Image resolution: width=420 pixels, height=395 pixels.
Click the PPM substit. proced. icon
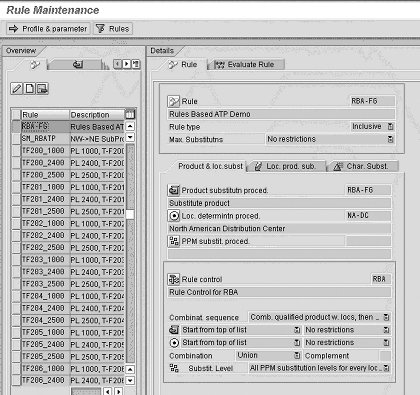(x=173, y=241)
